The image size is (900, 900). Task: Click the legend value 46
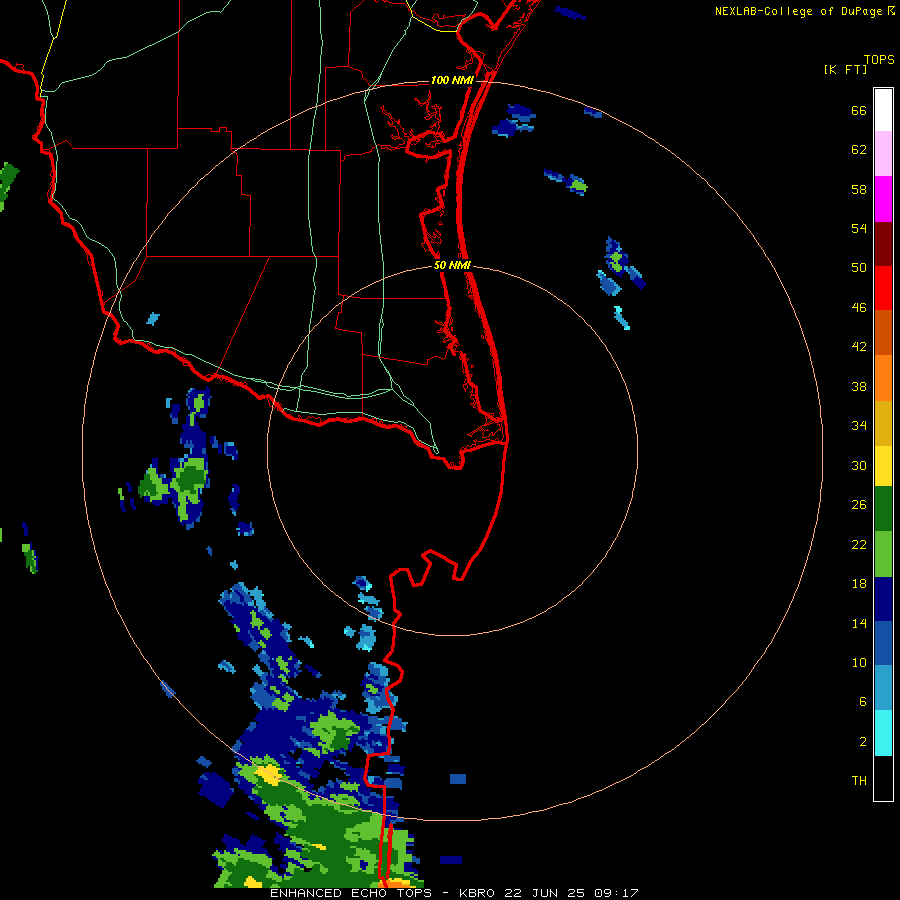(x=859, y=308)
